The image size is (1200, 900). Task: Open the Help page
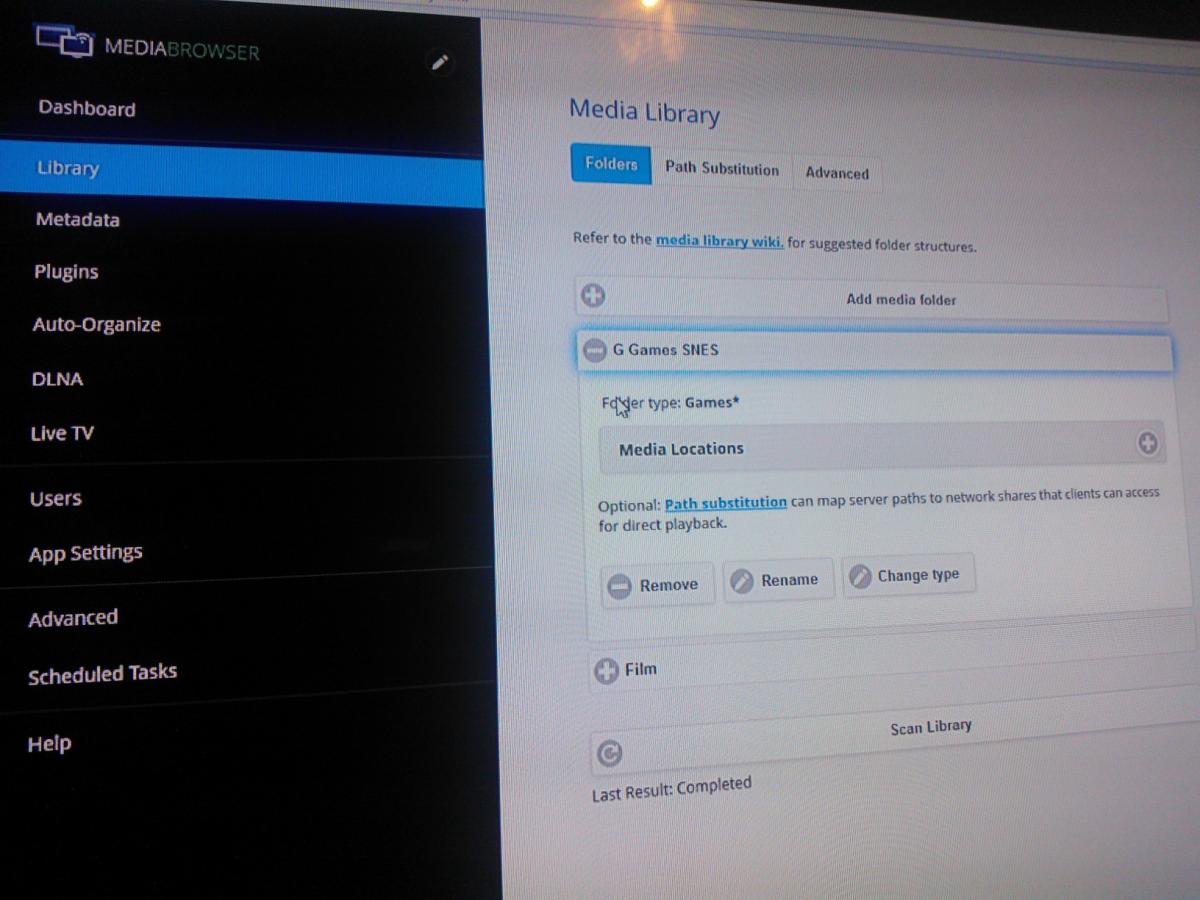point(49,743)
